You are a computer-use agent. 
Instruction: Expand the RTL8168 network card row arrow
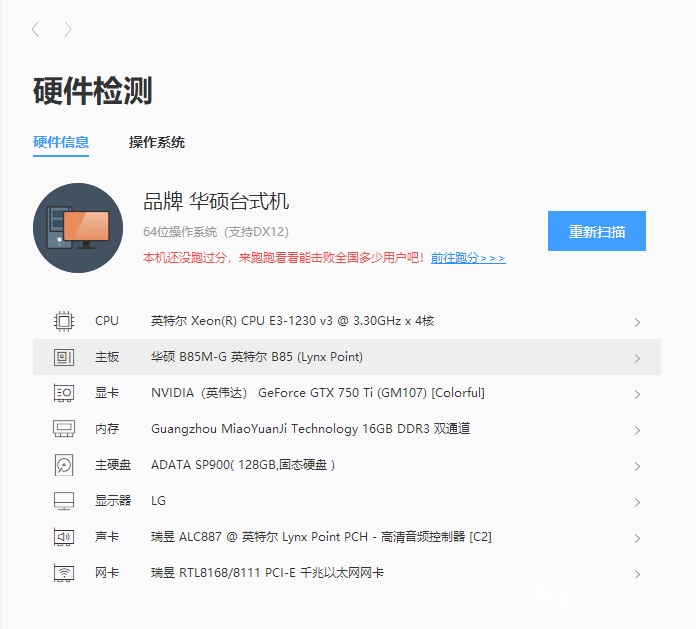637,574
